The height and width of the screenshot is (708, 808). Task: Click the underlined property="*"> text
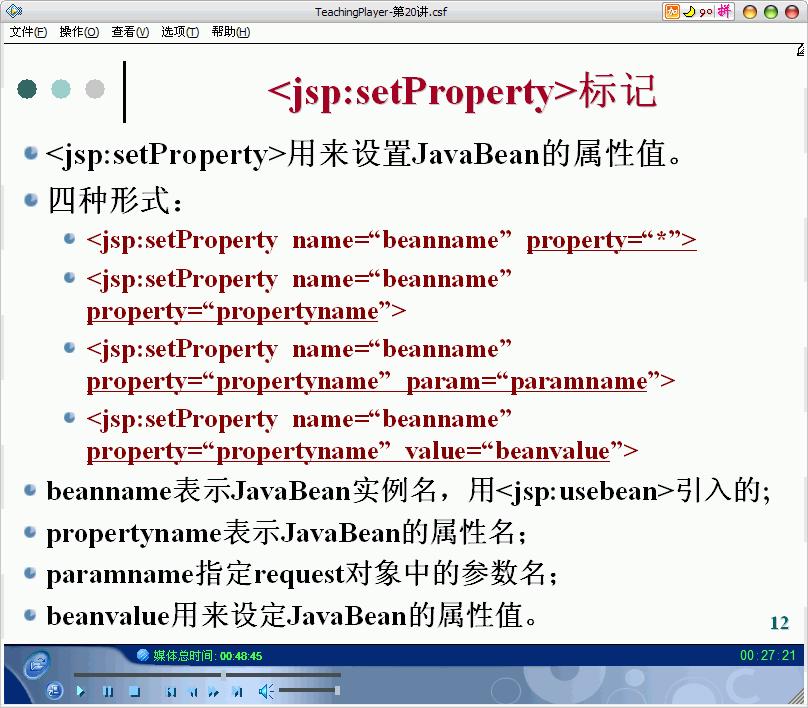(x=611, y=240)
